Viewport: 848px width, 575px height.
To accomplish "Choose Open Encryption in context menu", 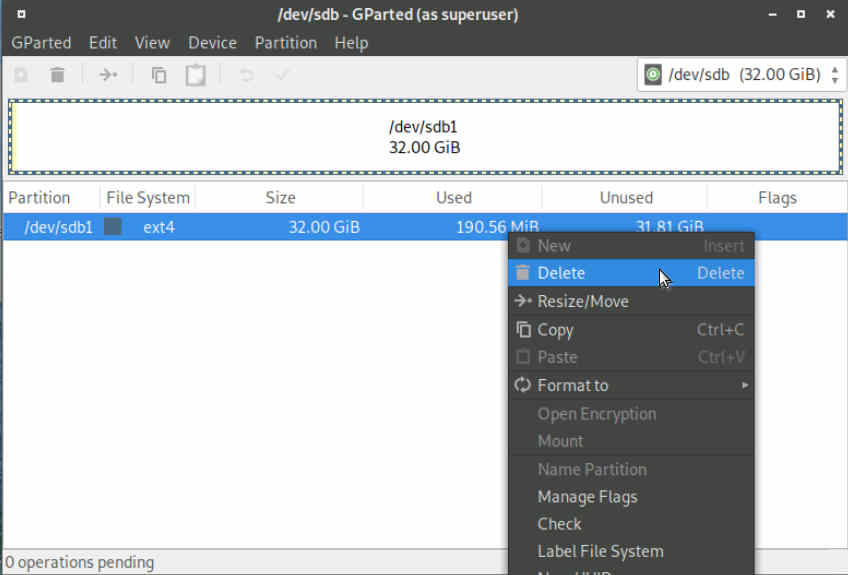I will tap(631, 414).
